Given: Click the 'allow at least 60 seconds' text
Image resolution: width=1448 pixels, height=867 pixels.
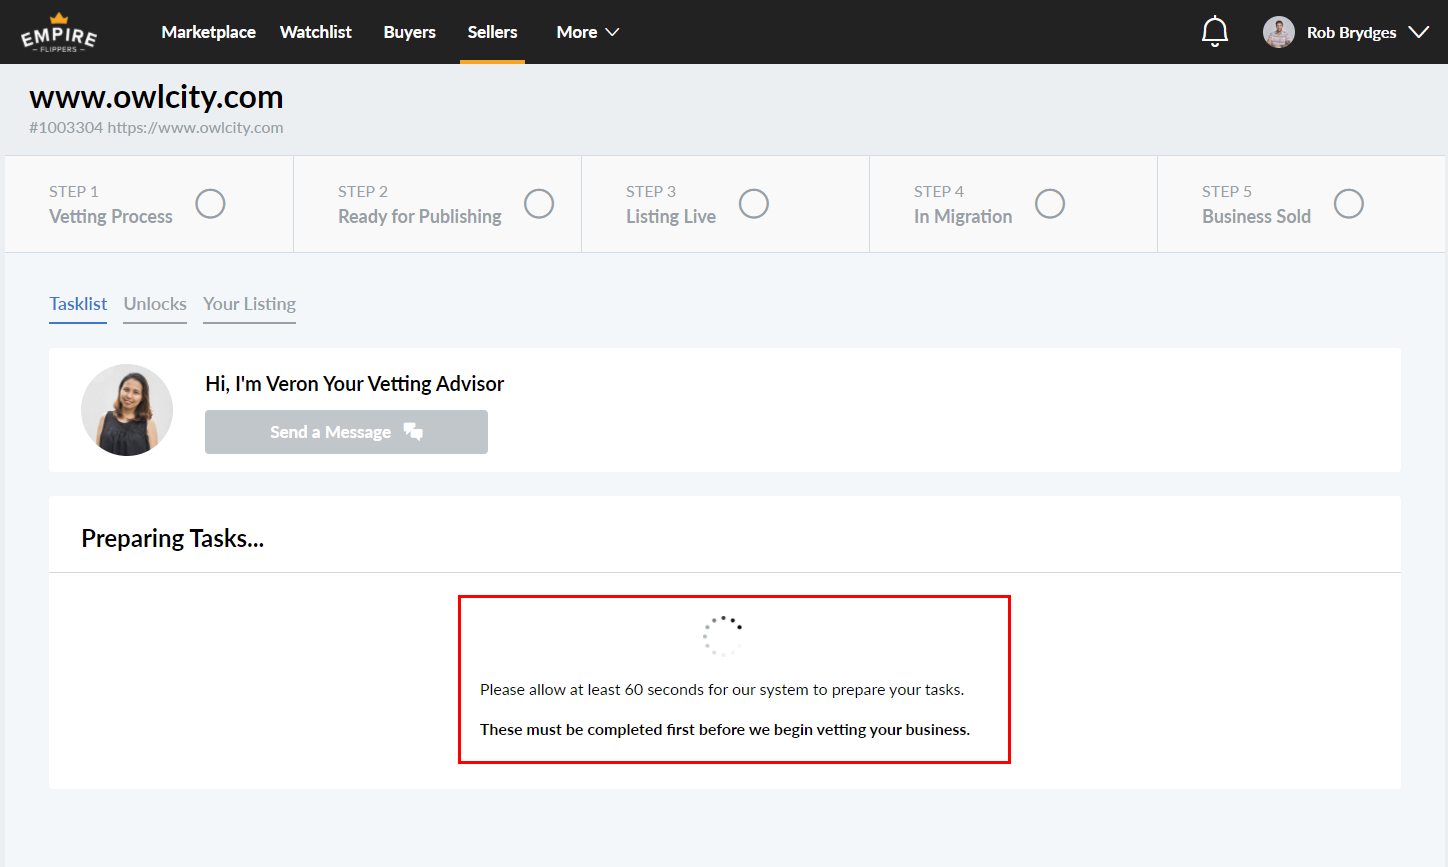Looking at the screenshot, I should (722, 690).
